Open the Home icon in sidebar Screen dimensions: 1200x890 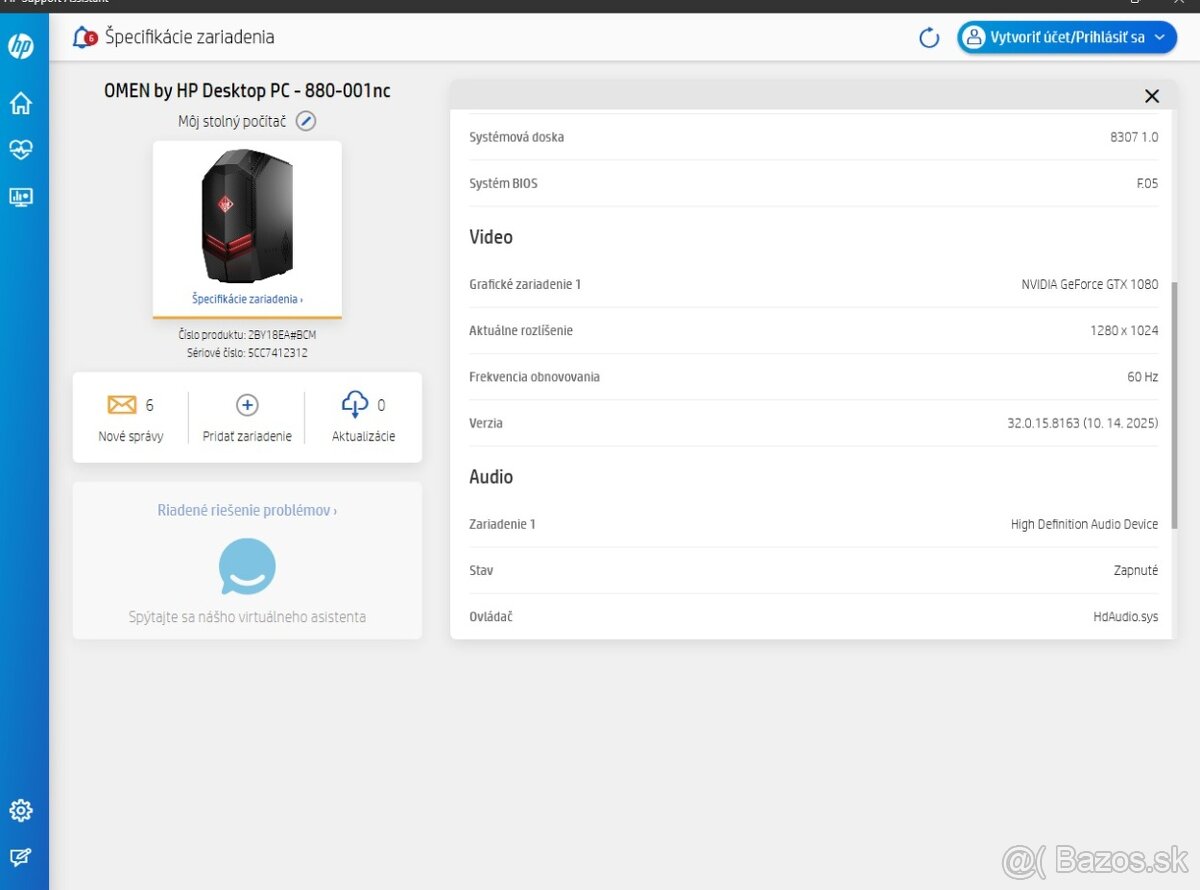[x=21, y=103]
